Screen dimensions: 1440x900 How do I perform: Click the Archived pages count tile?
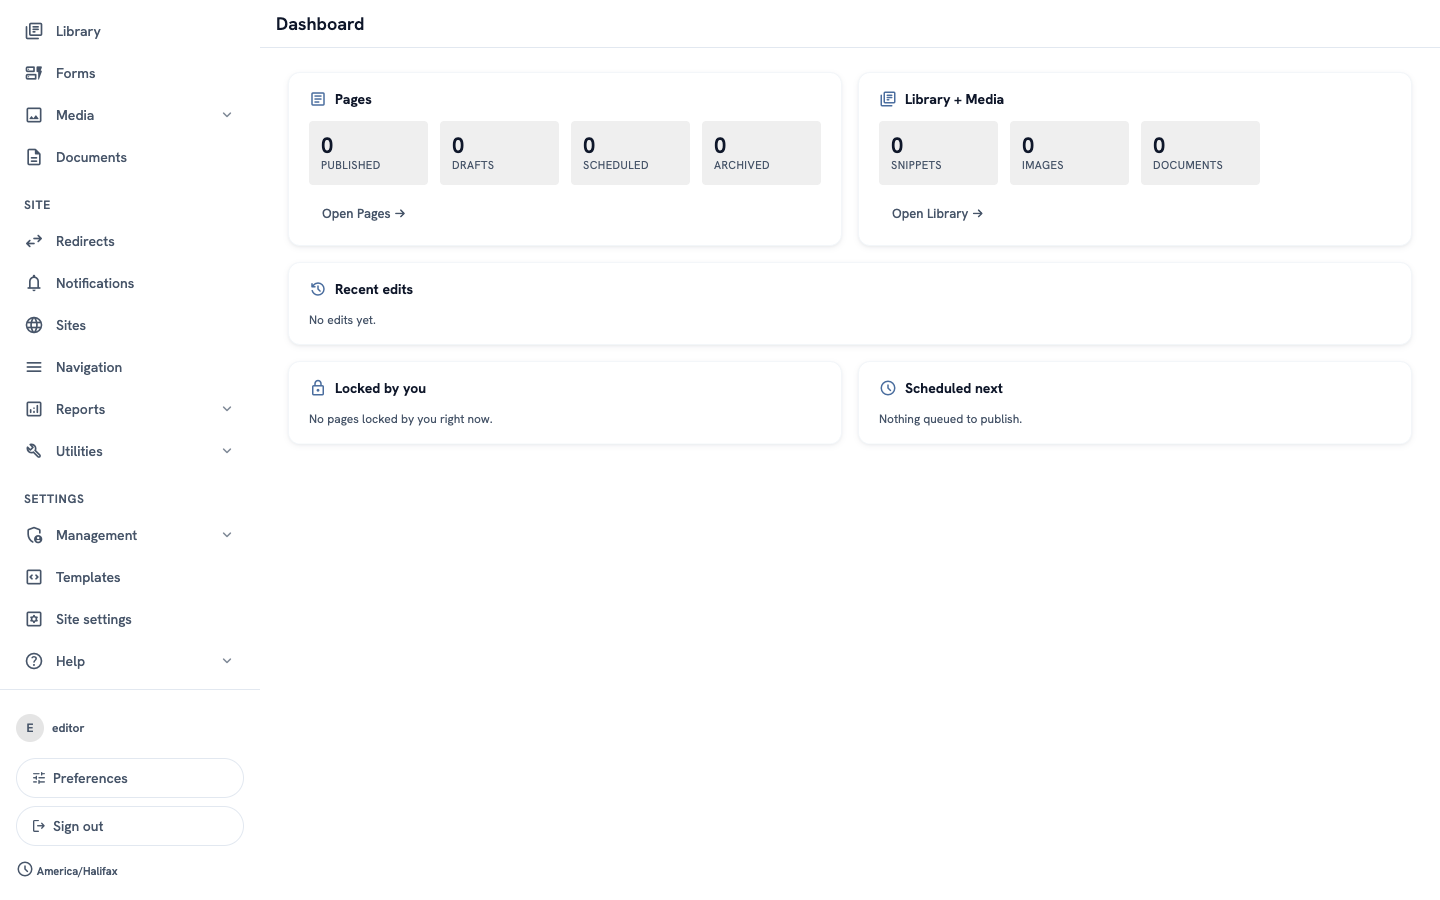(761, 153)
